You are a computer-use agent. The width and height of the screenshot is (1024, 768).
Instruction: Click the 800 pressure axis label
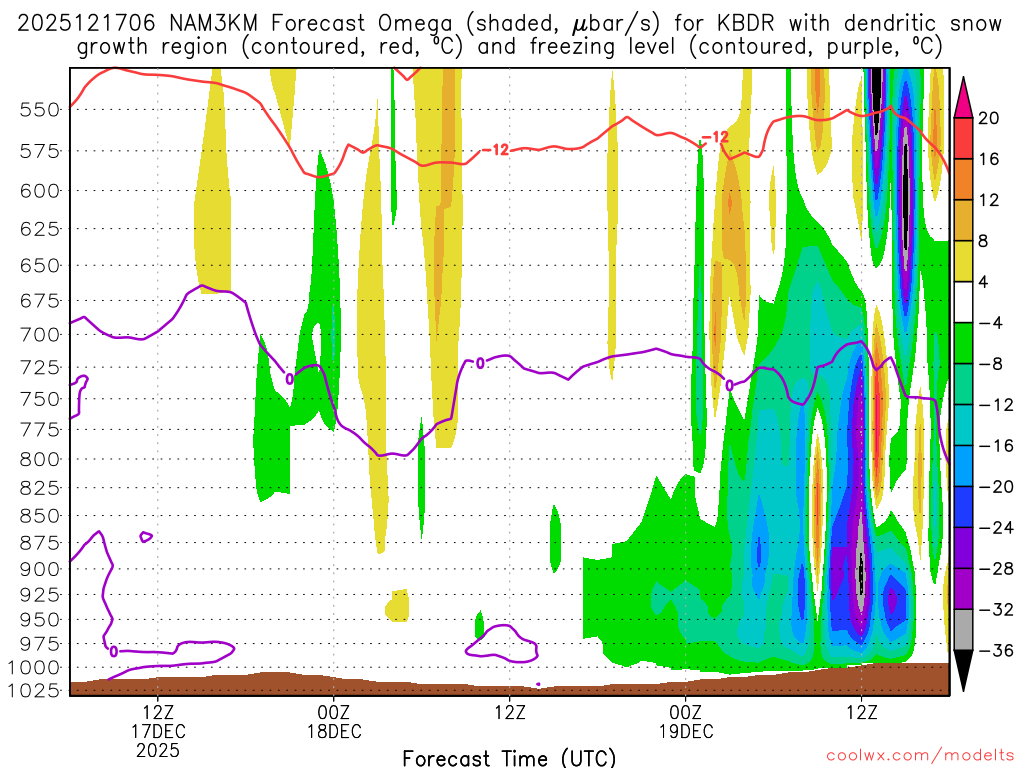point(40,459)
